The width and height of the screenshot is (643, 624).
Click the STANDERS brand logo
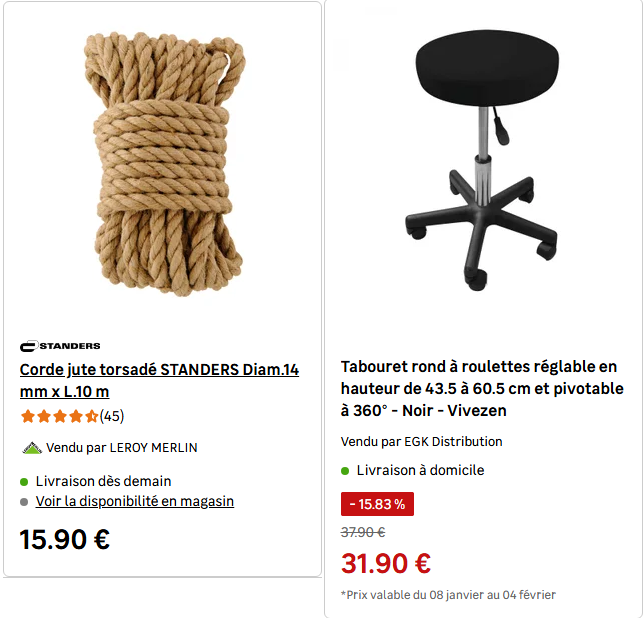60,346
